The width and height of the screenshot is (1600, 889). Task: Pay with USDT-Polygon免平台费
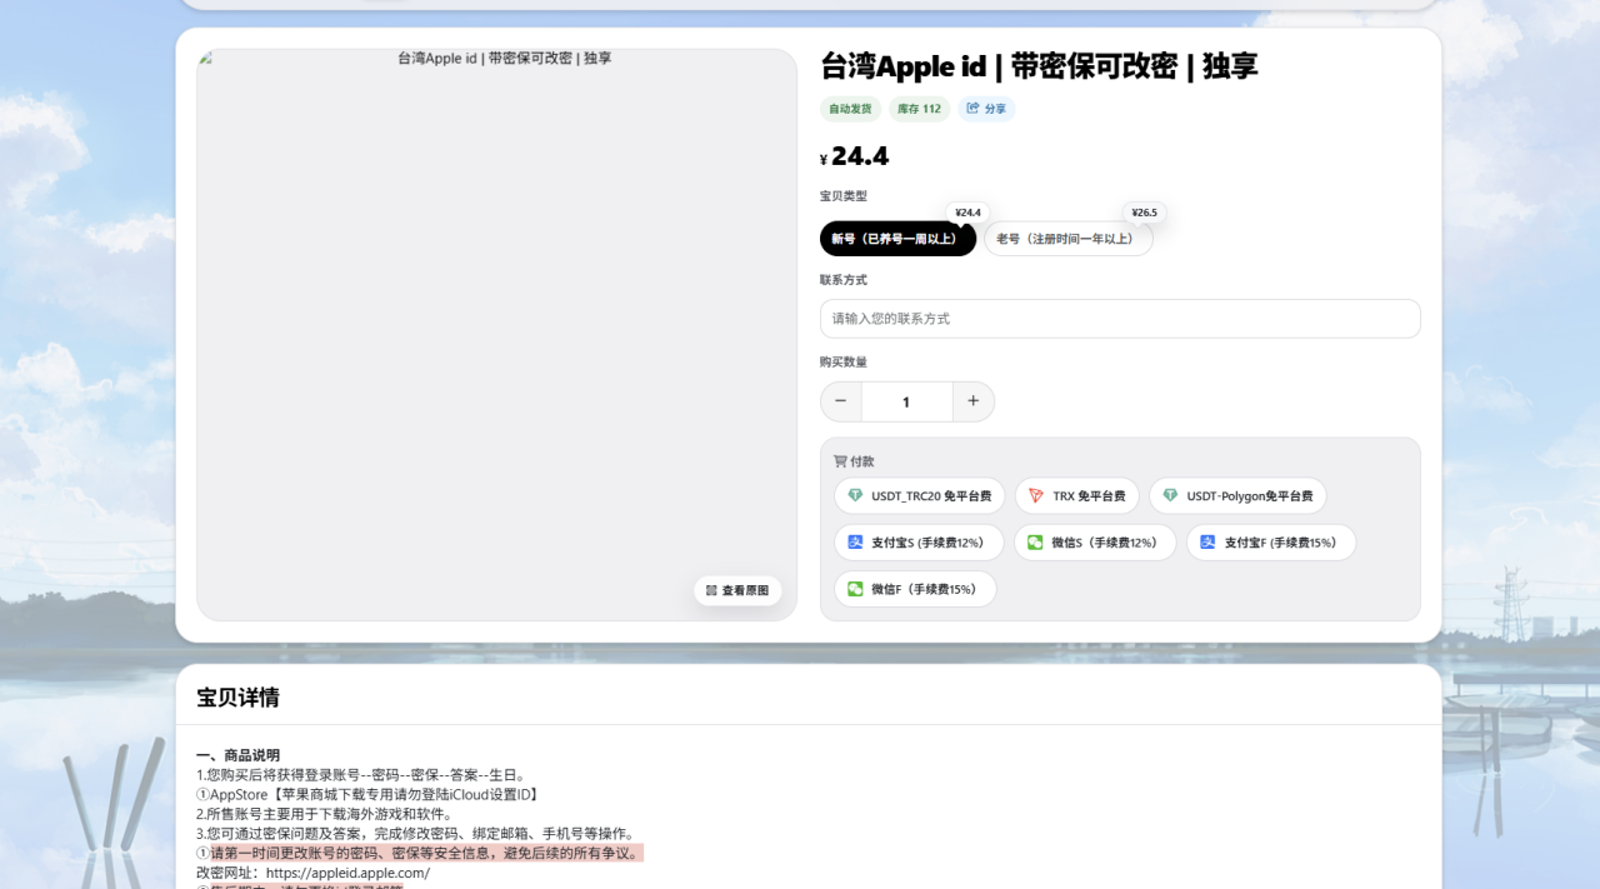point(1238,496)
